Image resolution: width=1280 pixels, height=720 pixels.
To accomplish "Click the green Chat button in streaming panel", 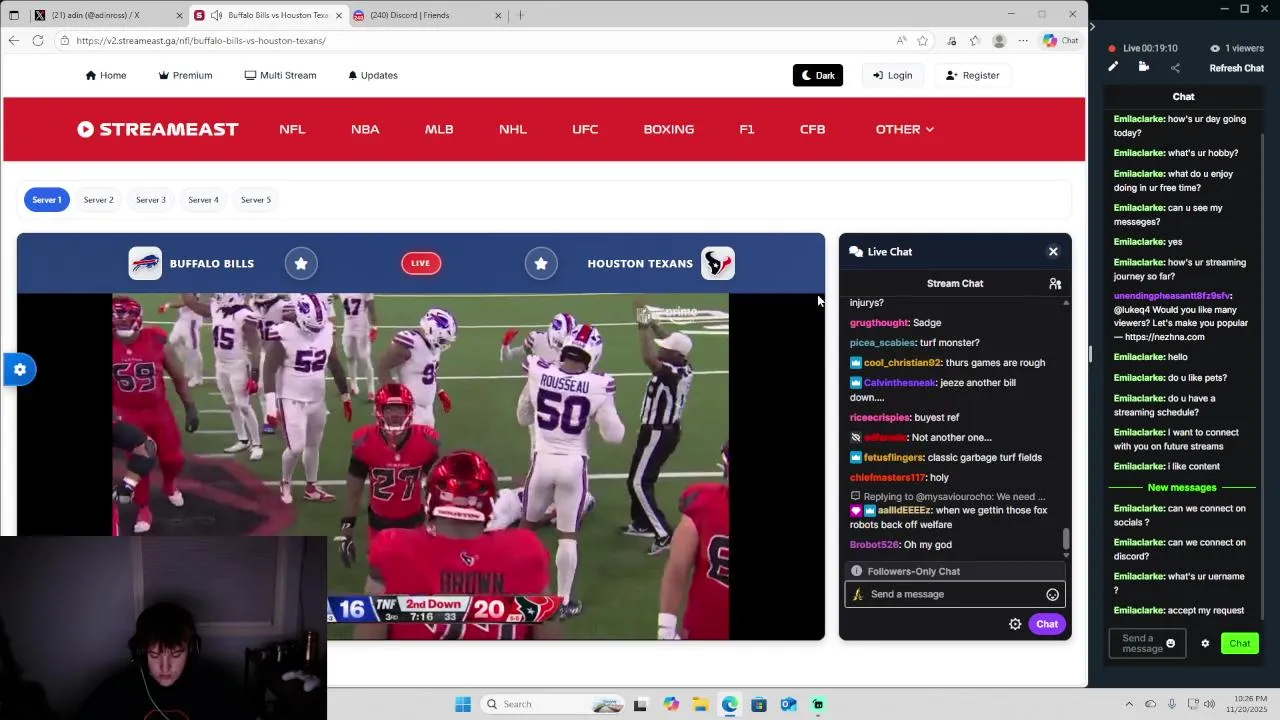I will [x=1240, y=644].
